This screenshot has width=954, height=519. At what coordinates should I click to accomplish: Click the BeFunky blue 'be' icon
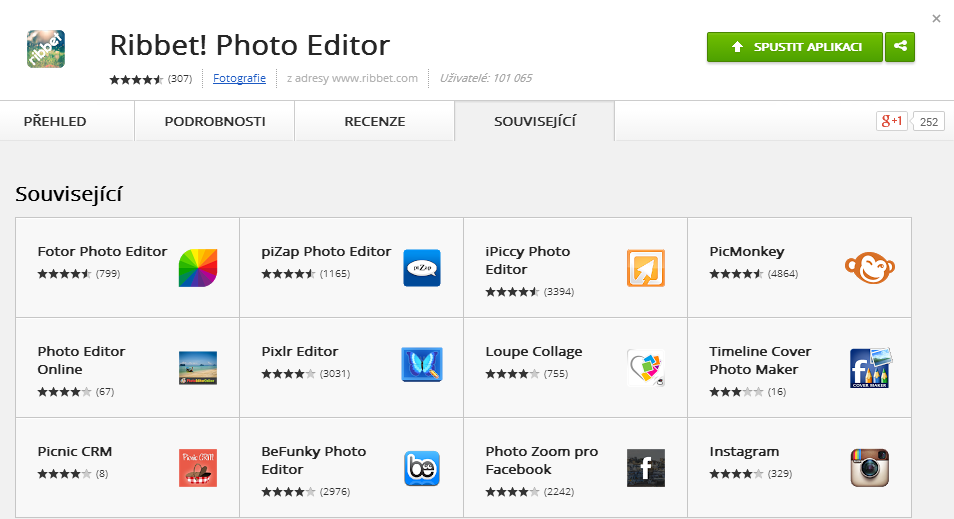(422, 468)
